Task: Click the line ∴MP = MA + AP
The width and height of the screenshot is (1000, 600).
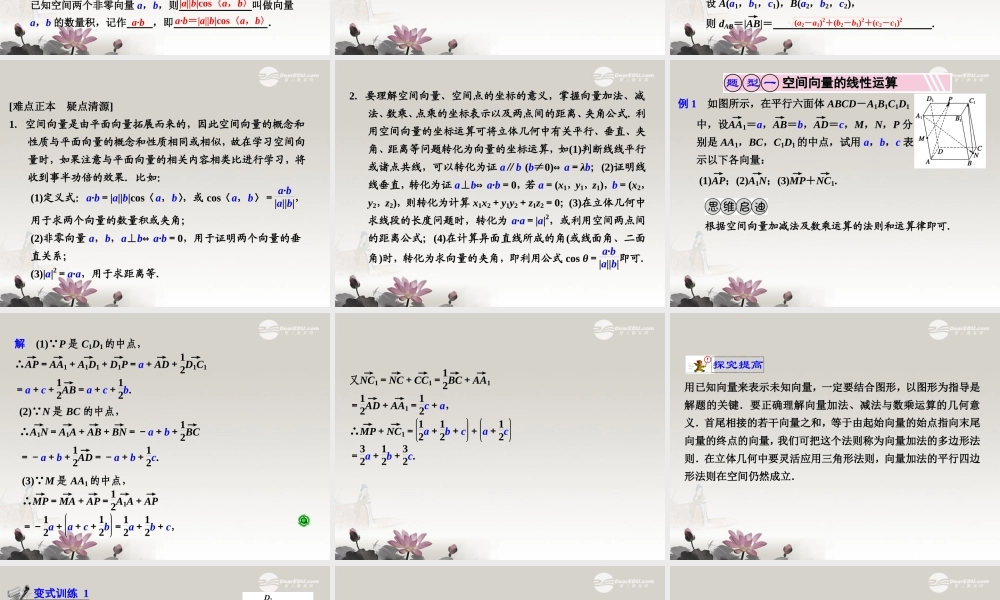Action: (x=90, y=499)
